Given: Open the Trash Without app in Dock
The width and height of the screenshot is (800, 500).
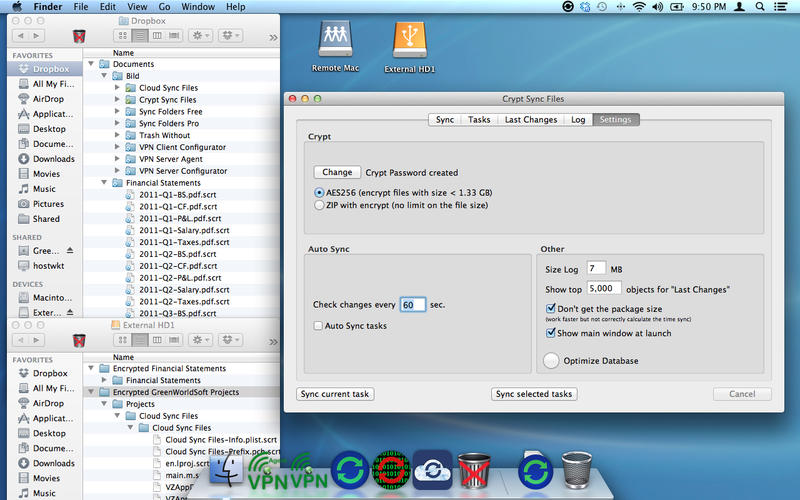Looking at the screenshot, I should click(474, 470).
